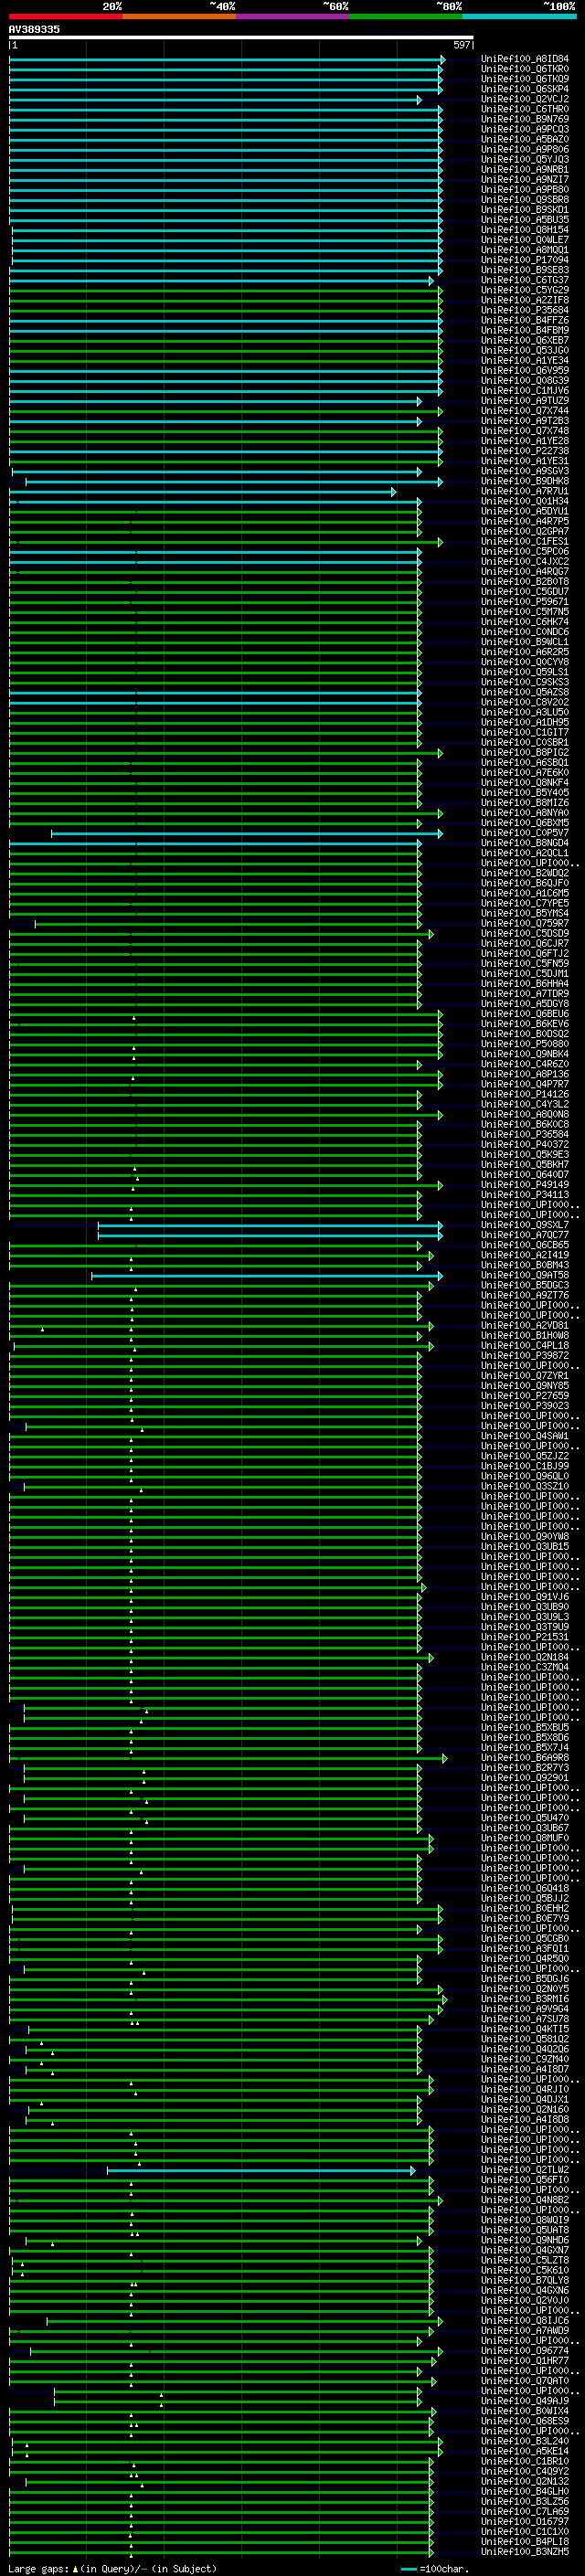Select the label UniRef100_C0P5V7

coord(525,833)
